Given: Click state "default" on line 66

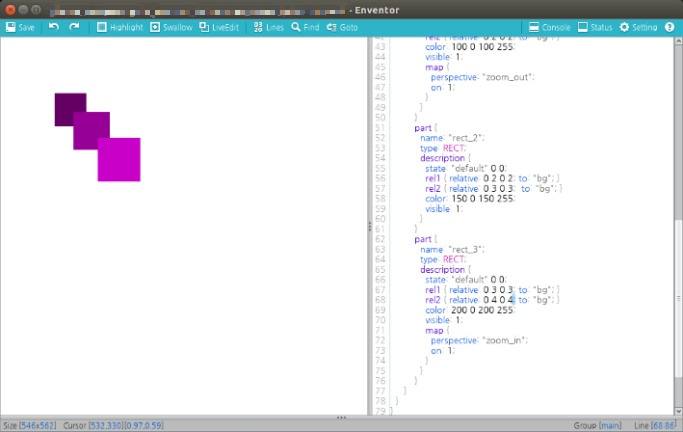Looking at the screenshot, I should click(x=466, y=280).
